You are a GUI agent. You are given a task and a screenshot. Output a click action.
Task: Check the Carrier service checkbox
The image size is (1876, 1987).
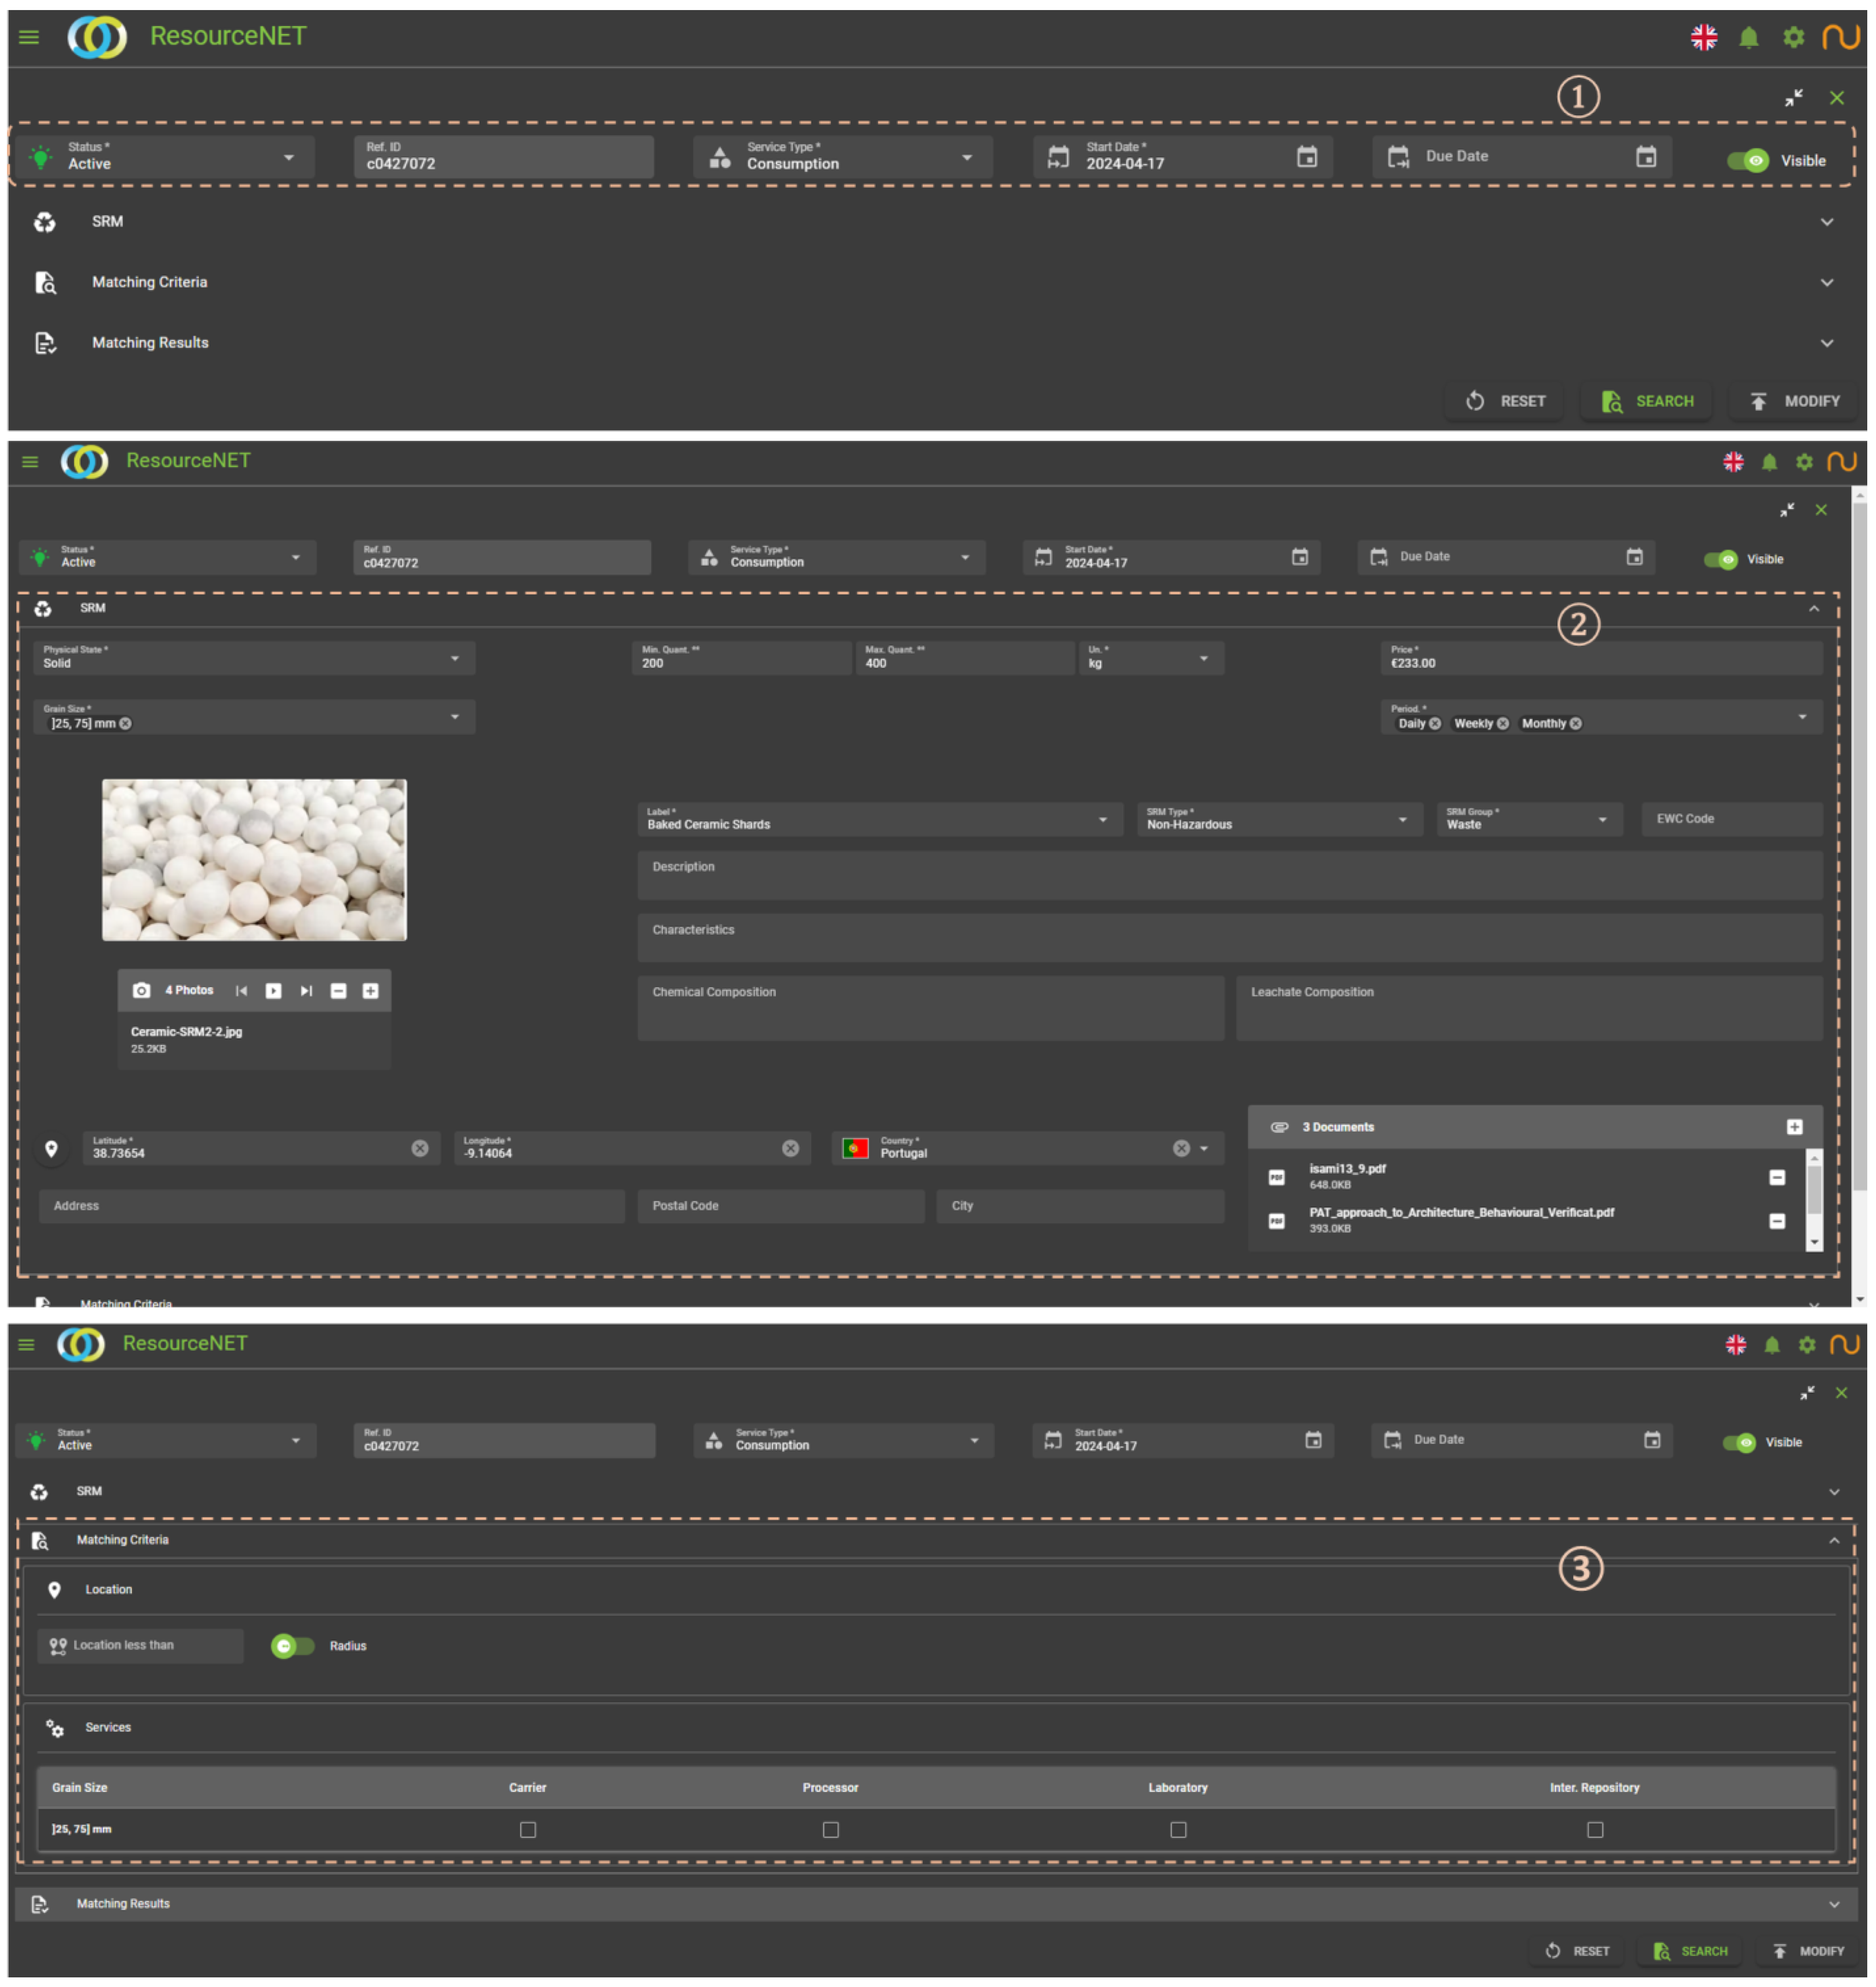(x=528, y=1829)
